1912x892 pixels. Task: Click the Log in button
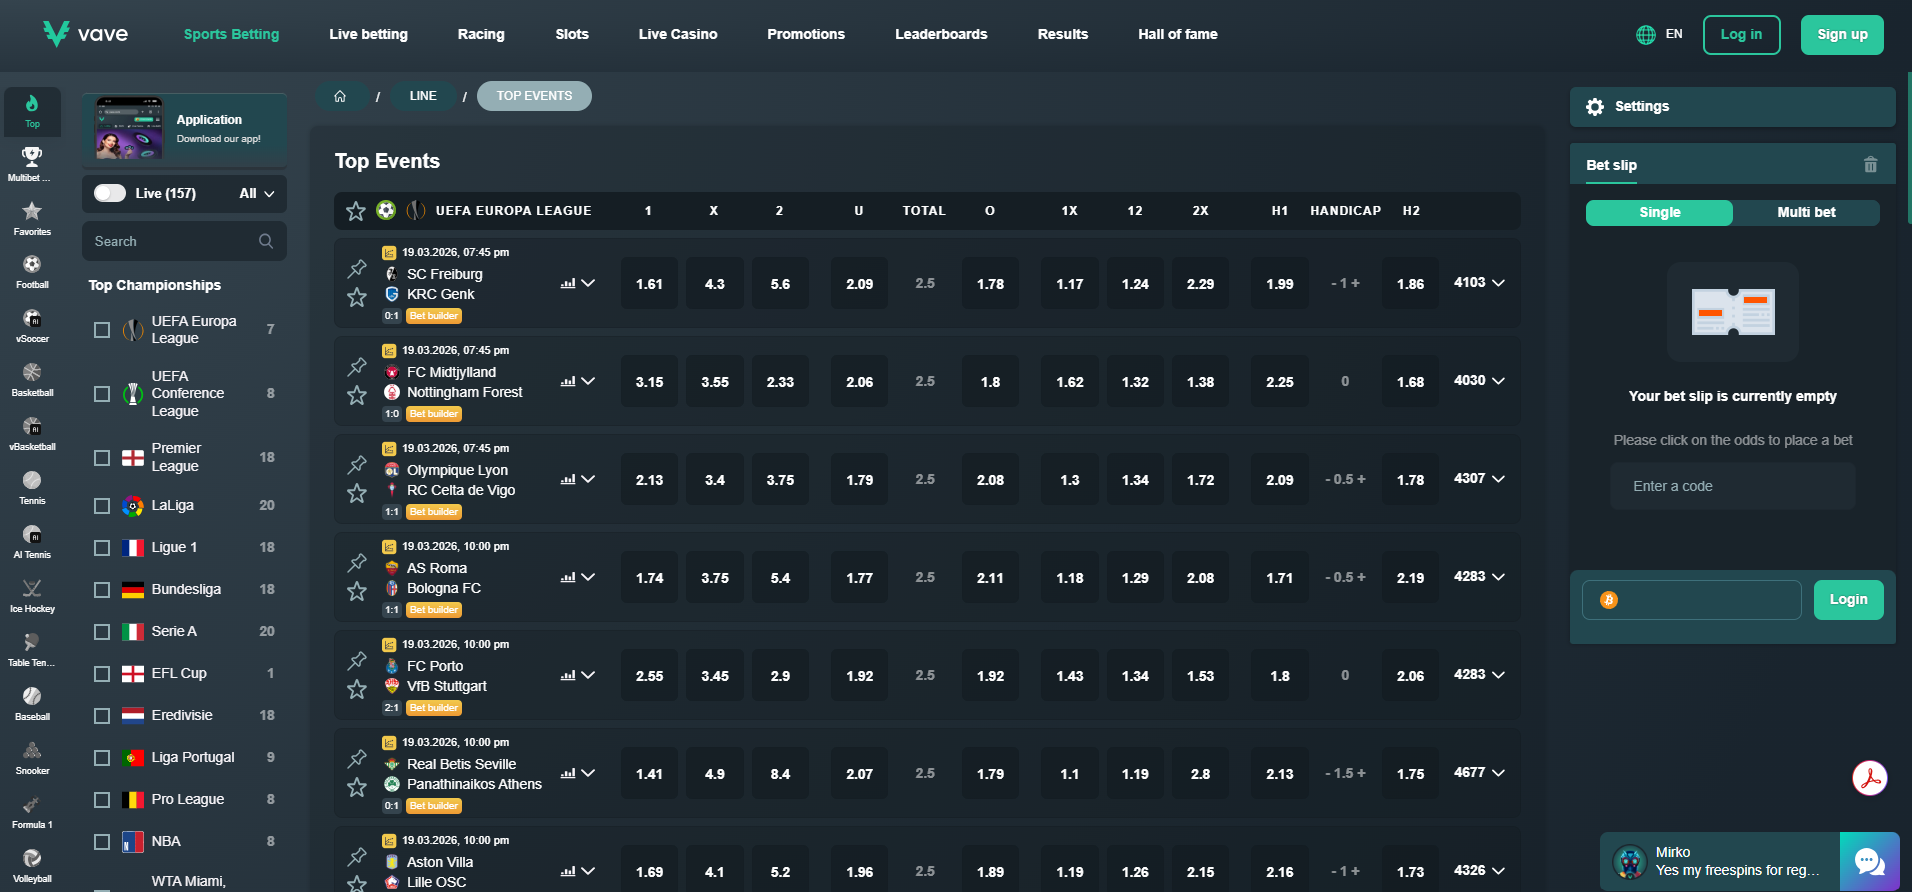click(1741, 35)
